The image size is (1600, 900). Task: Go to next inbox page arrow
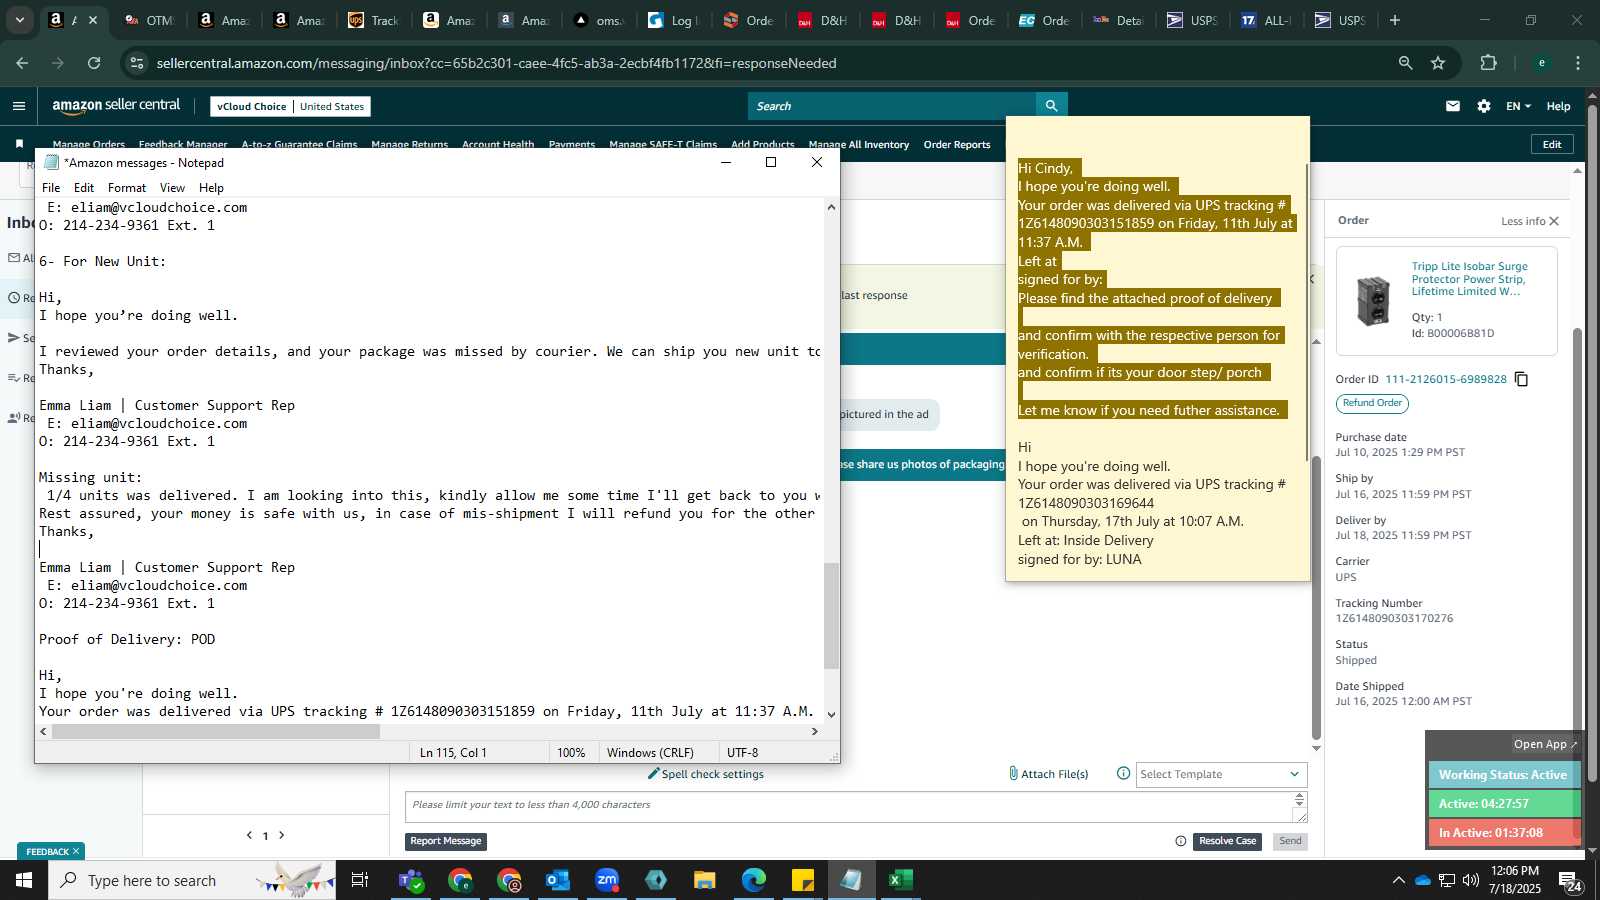click(282, 835)
